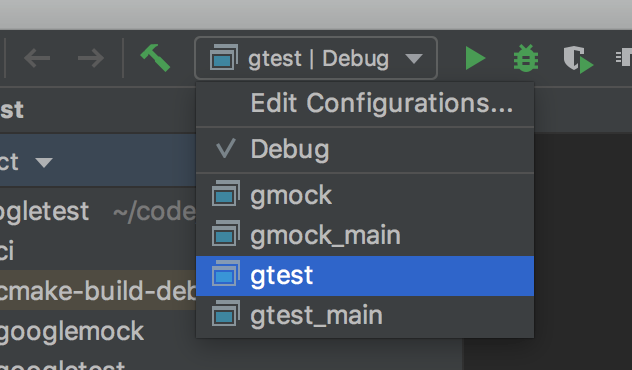Image resolution: width=632 pixels, height=370 pixels.
Task: Select the googletest root project entry
Action: pos(44,211)
